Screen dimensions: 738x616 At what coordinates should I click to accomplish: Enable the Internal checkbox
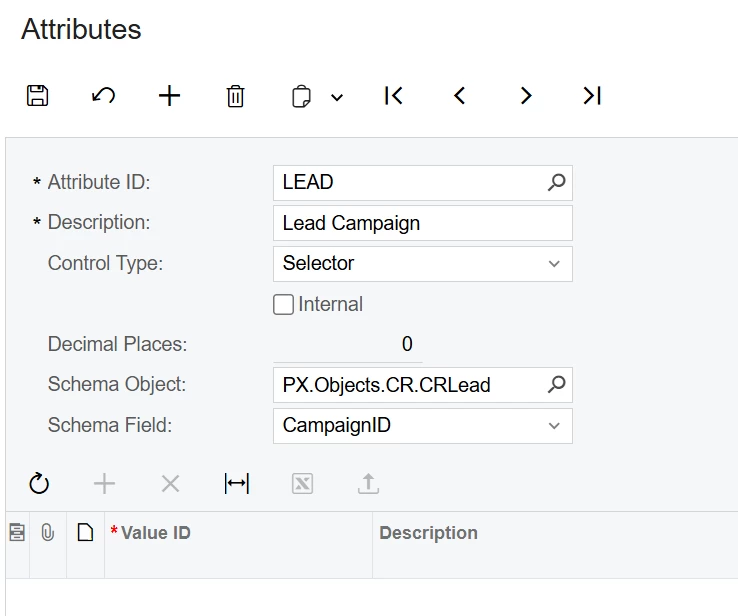point(284,305)
